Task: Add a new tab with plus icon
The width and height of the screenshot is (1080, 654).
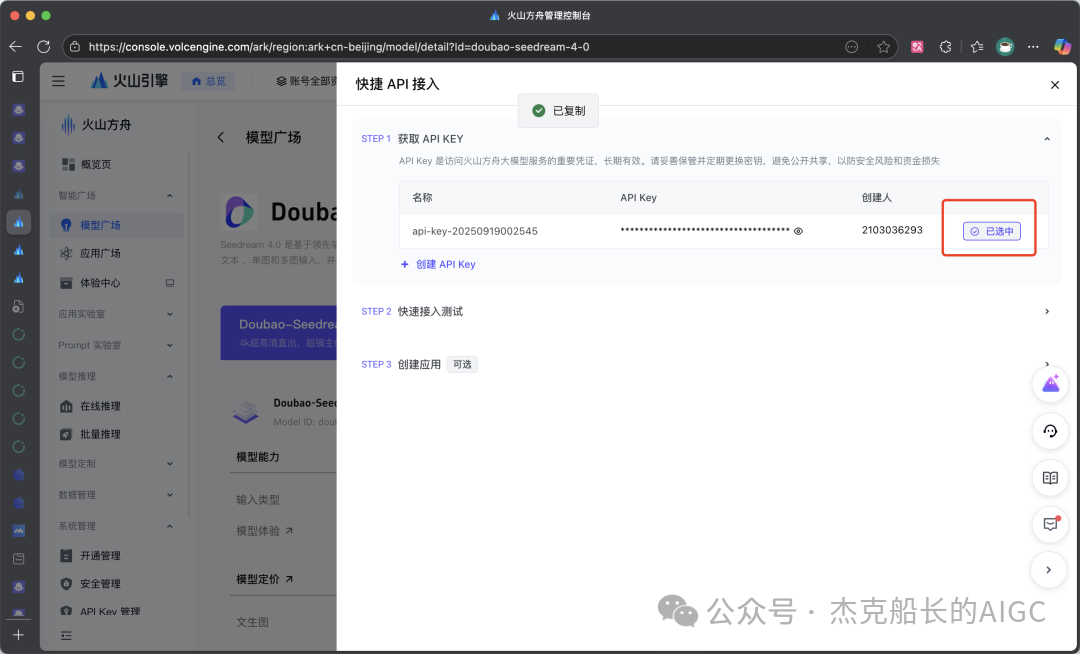Action: tap(19, 635)
